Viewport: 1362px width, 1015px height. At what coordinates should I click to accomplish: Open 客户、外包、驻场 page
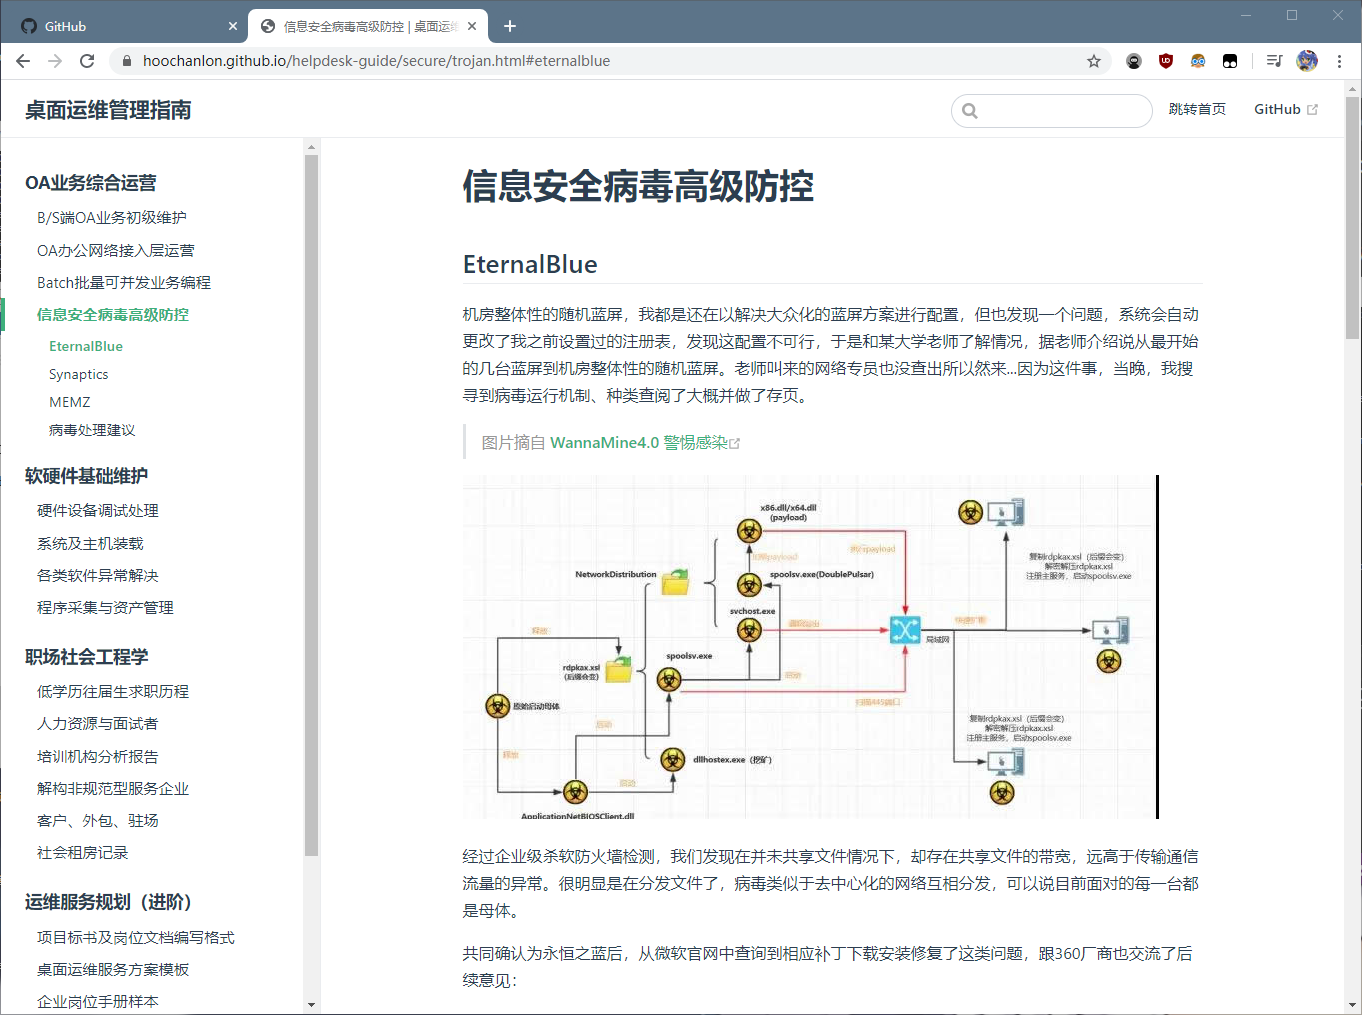coord(98,820)
